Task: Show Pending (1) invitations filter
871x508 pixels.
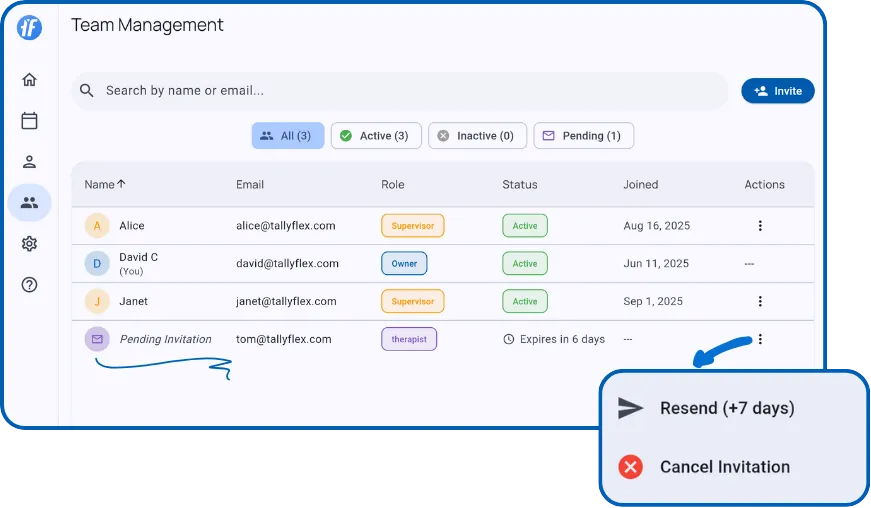Action: pyautogui.click(x=583, y=136)
